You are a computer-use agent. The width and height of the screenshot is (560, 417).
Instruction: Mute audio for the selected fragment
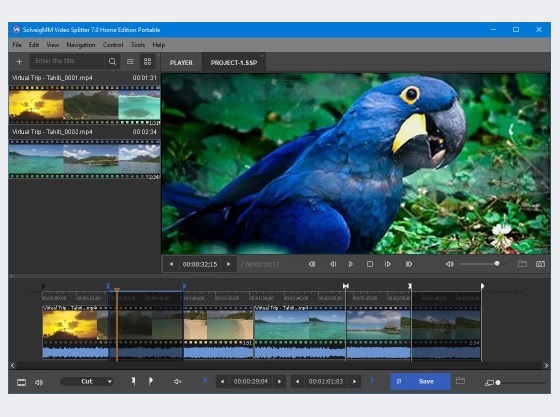click(178, 382)
